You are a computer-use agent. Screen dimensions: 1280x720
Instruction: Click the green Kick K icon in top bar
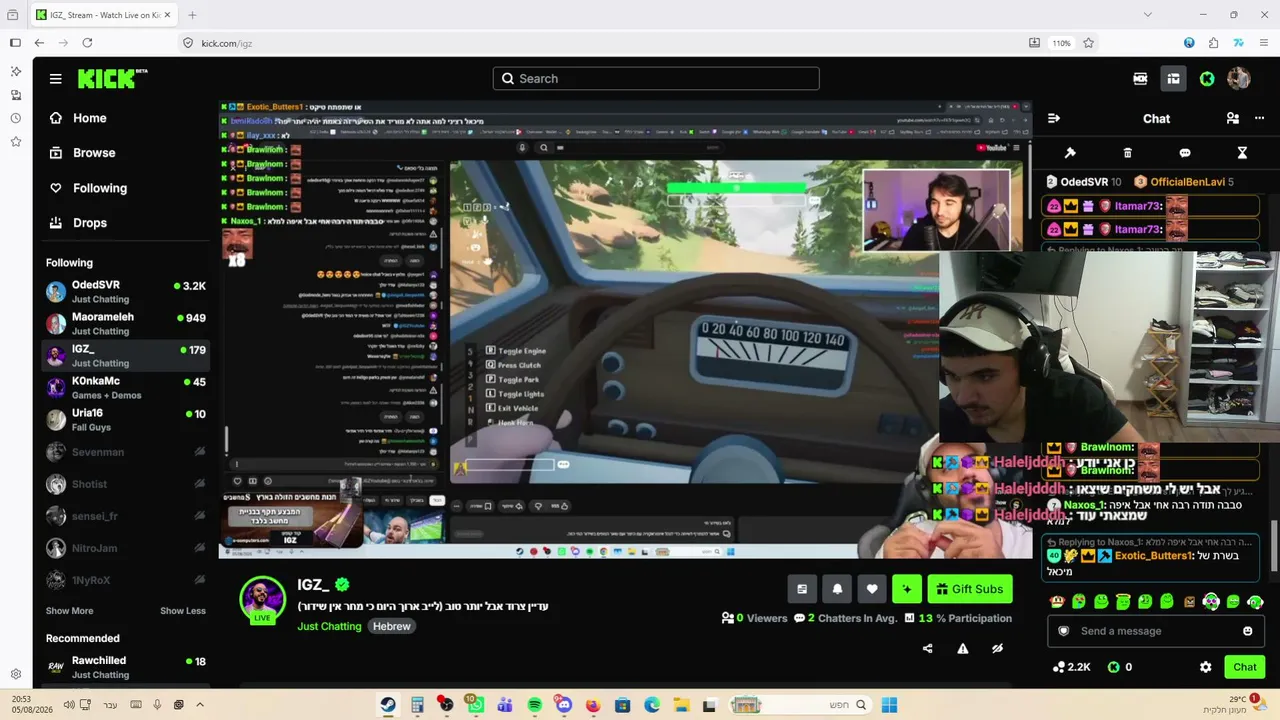(1207, 79)
